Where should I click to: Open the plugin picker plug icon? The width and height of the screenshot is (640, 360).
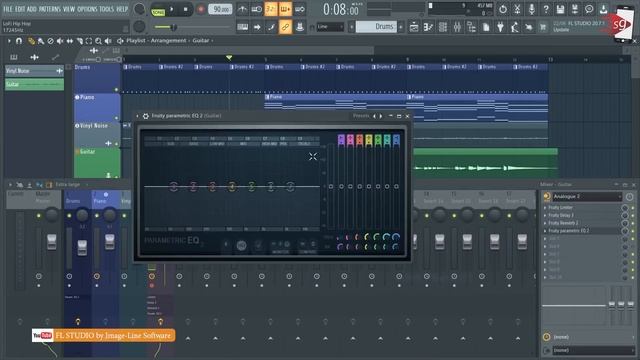(500, 27)
